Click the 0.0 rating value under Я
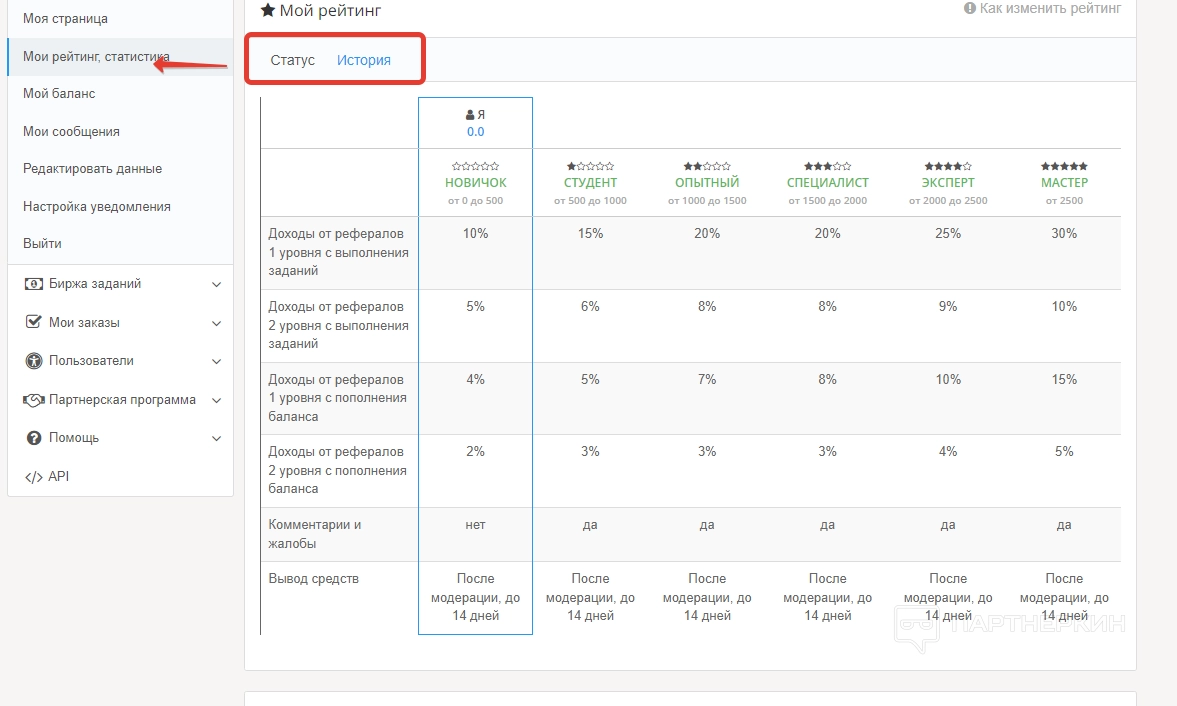This screenshot has height=706, width=1177. coord(475,131)
